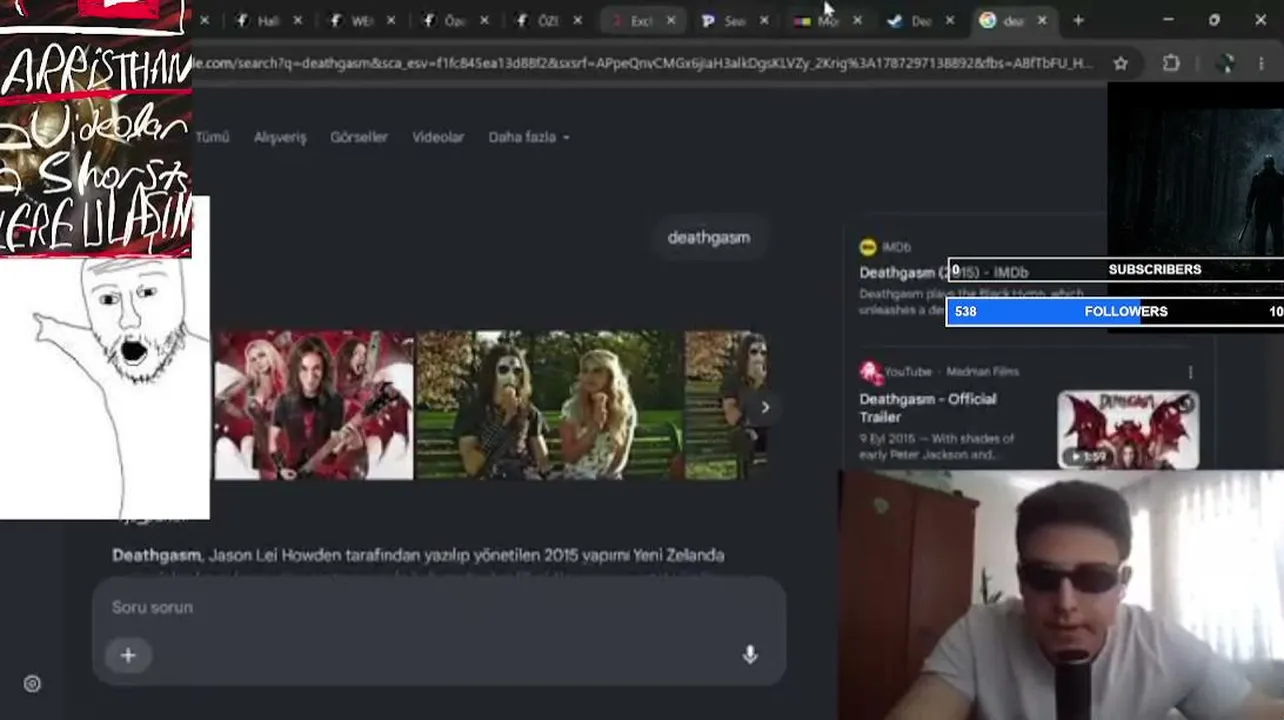Close the Facebook tab labeled ÖZI

tap(577, 21)
